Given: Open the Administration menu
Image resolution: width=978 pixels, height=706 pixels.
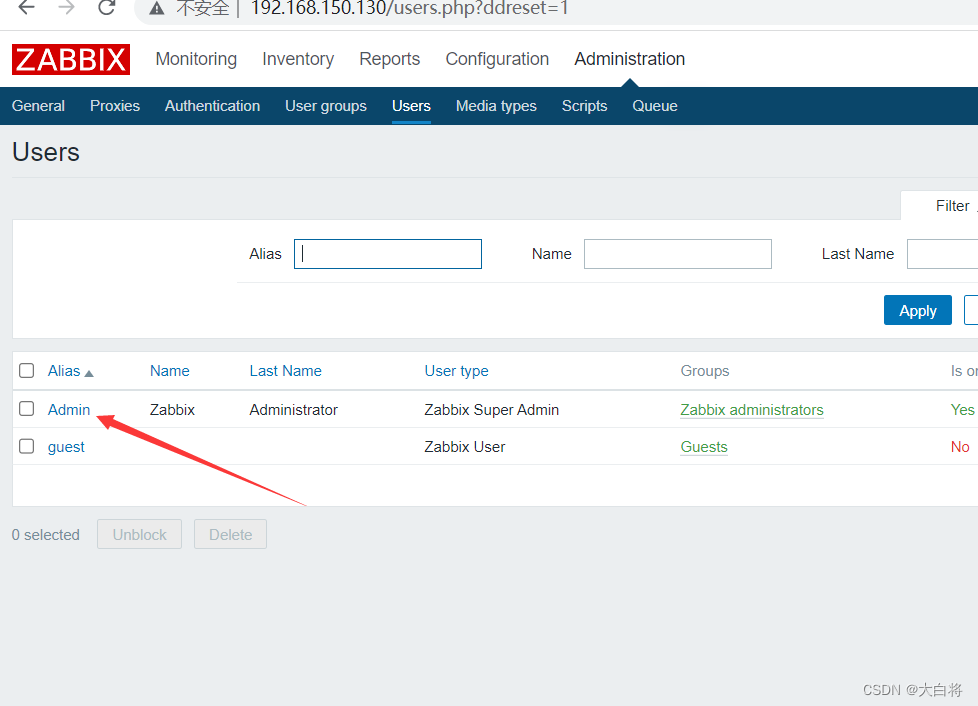Looking at the screenshot, I should pos(629,59).
